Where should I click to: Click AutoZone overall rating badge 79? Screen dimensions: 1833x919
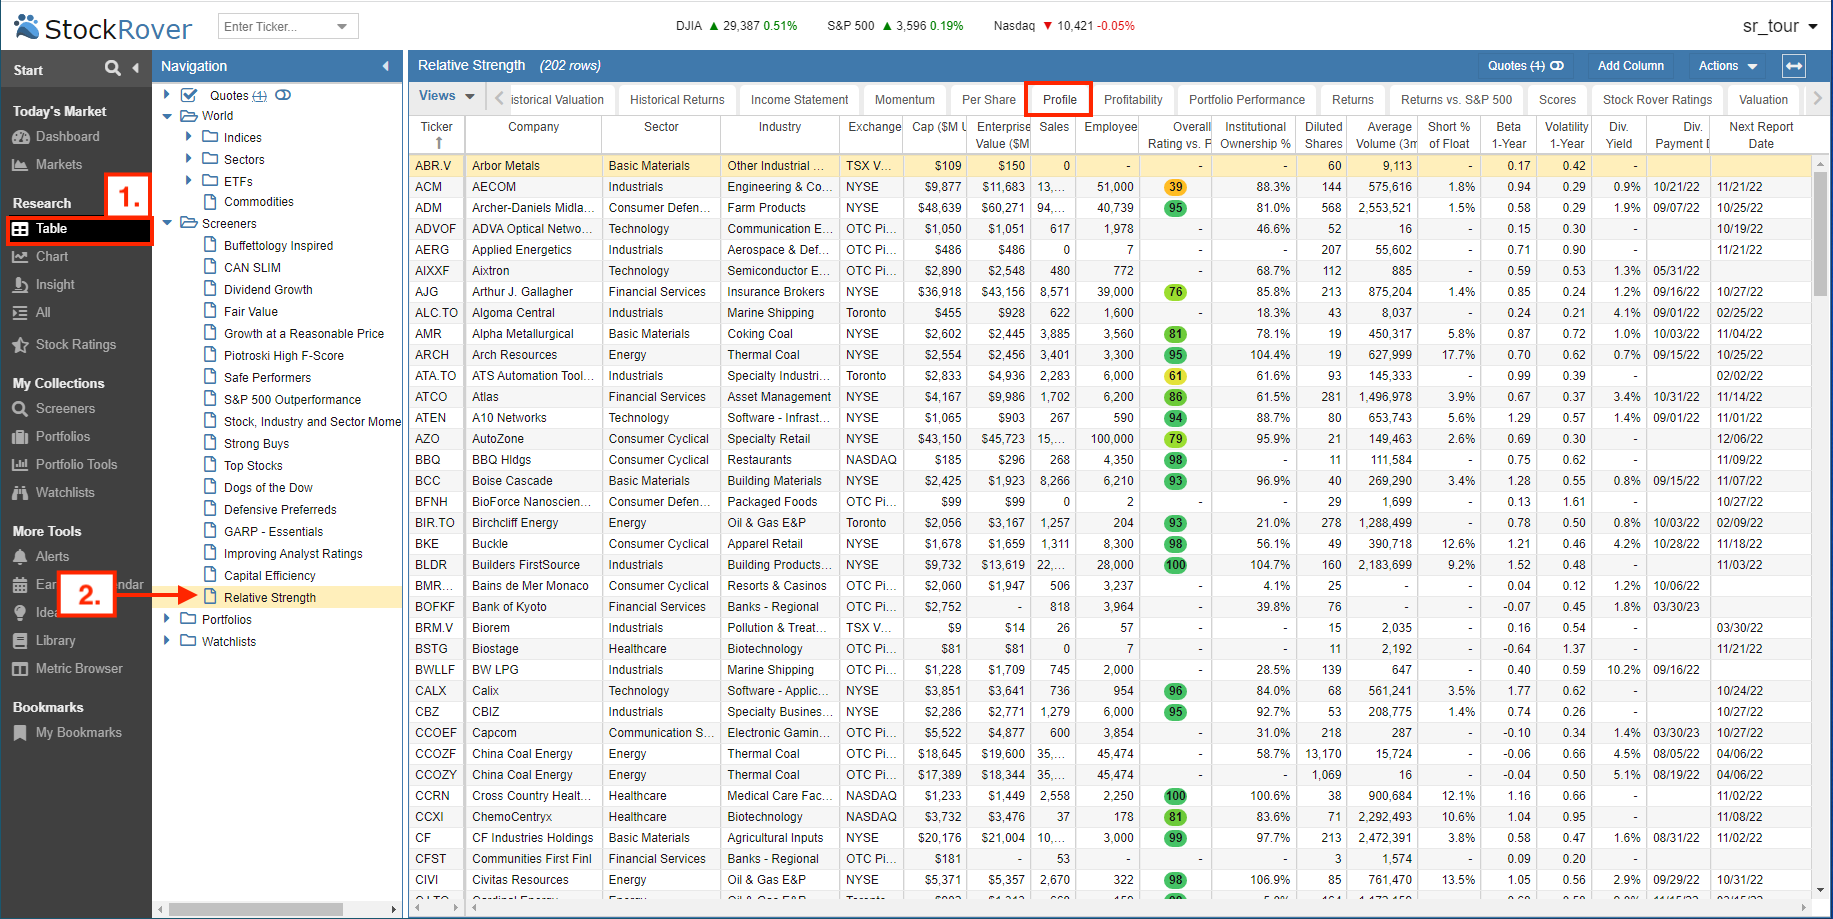(1175, 439)
